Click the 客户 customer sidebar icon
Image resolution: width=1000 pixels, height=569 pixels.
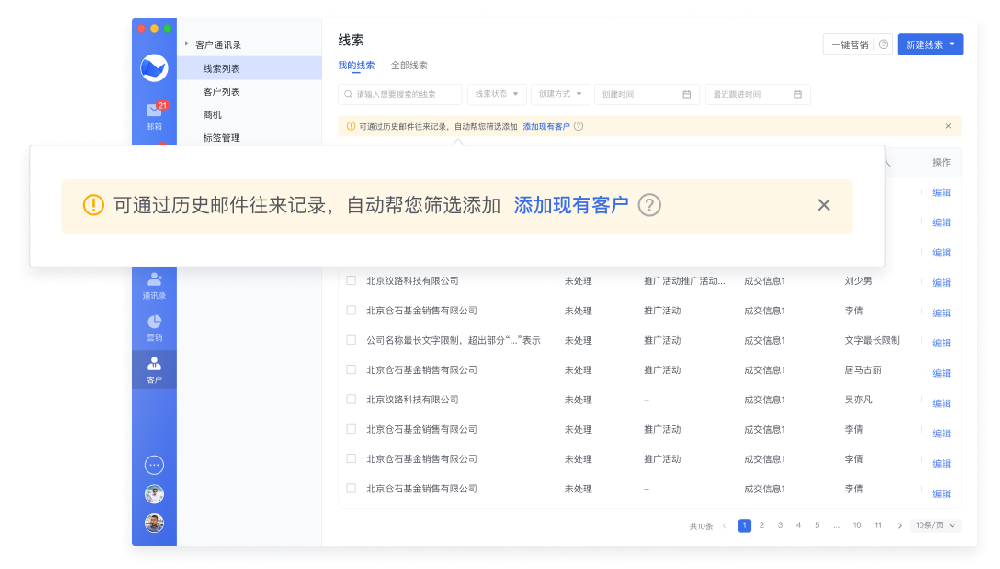click(154, 365)
